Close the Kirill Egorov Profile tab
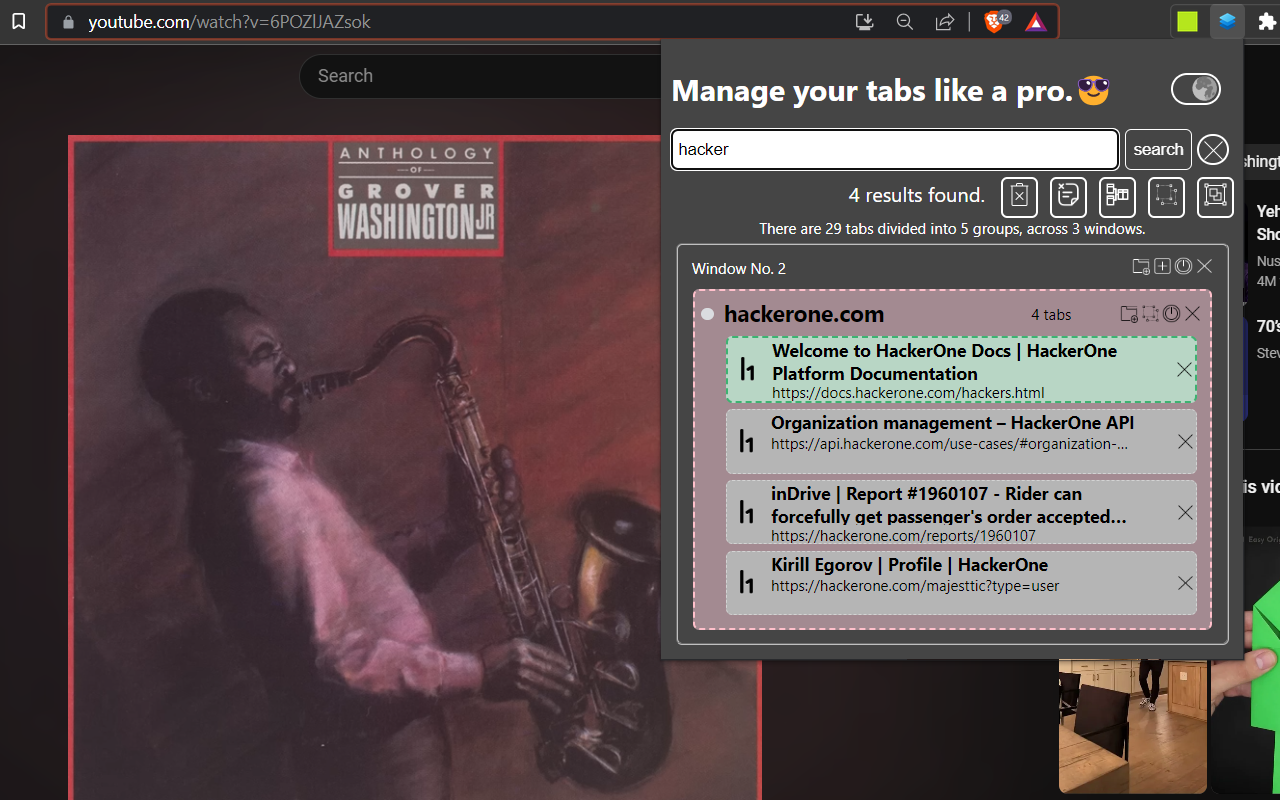1280x800 pixels. point(1185,583)
